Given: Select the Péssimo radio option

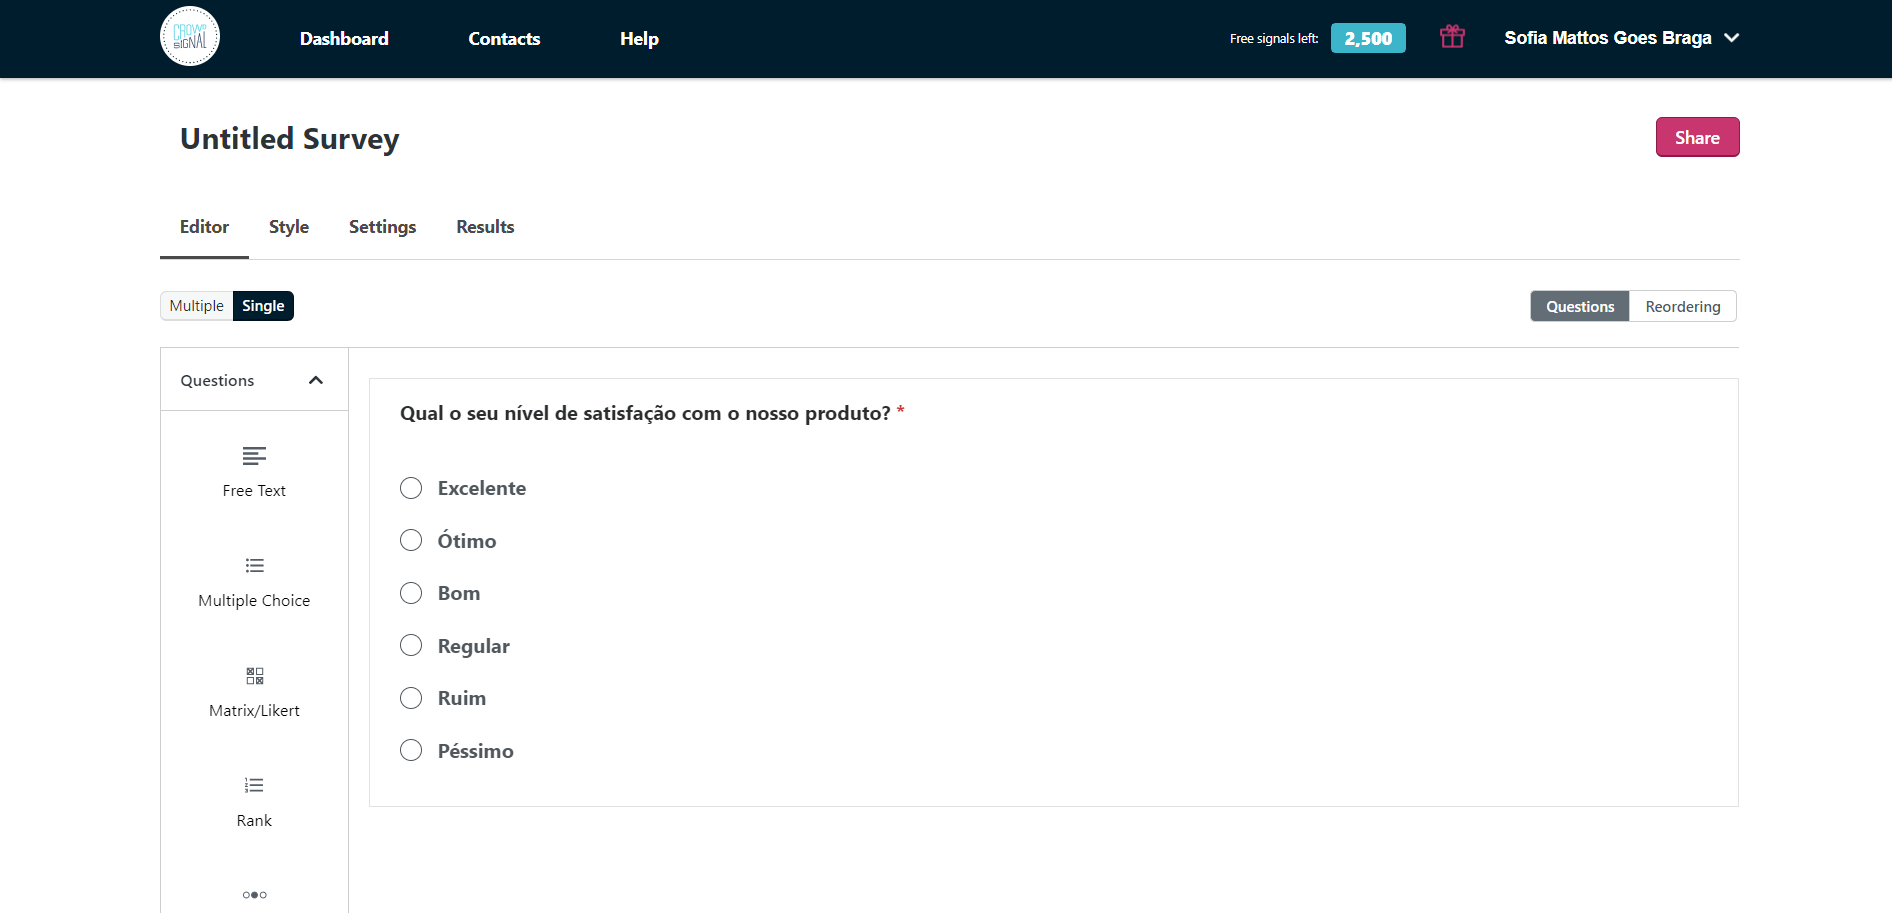Looking at the screenshot, I should (411, 750).
